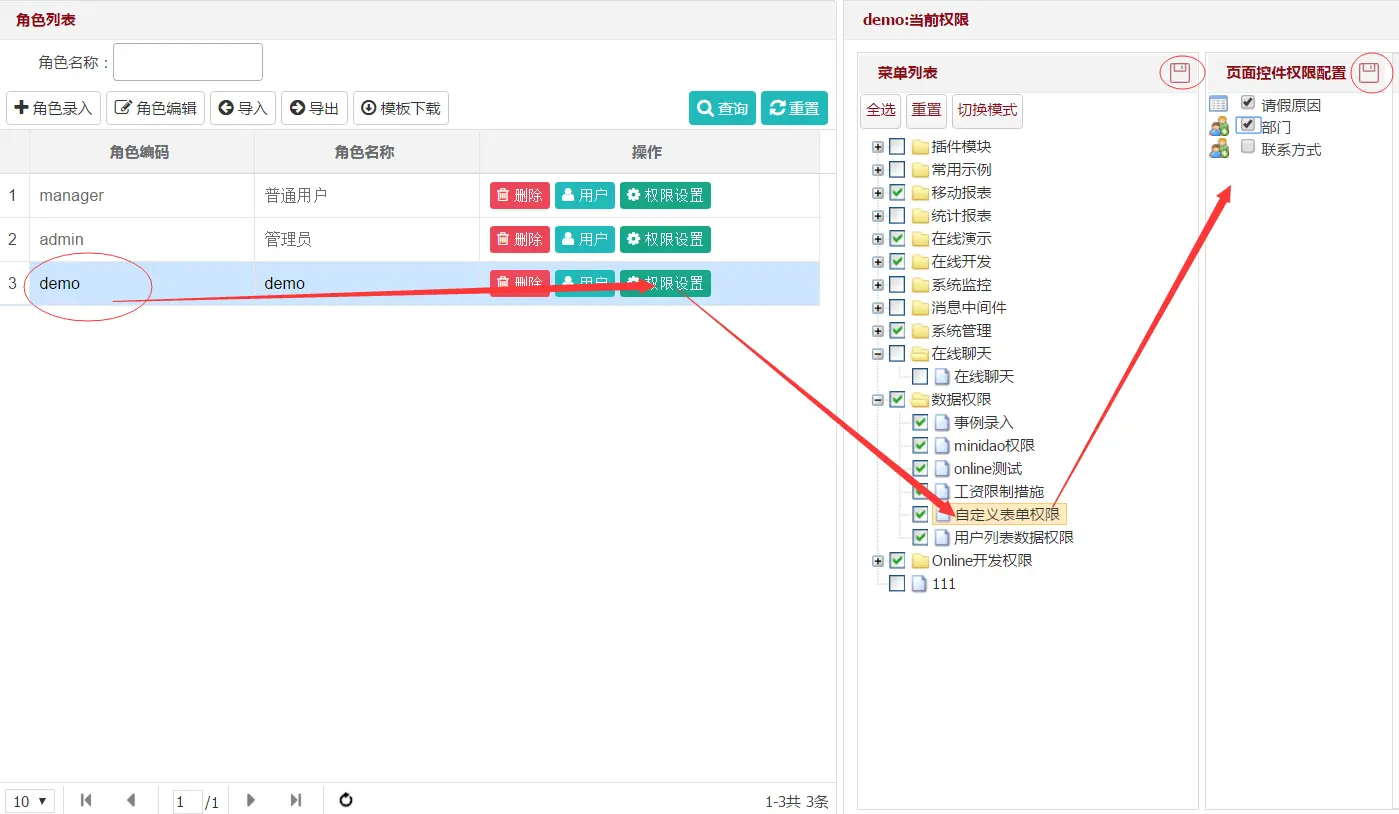This screenshot has height=814, width=1399.
Task: Click the page number input field
Action: (x=187, y=801)
